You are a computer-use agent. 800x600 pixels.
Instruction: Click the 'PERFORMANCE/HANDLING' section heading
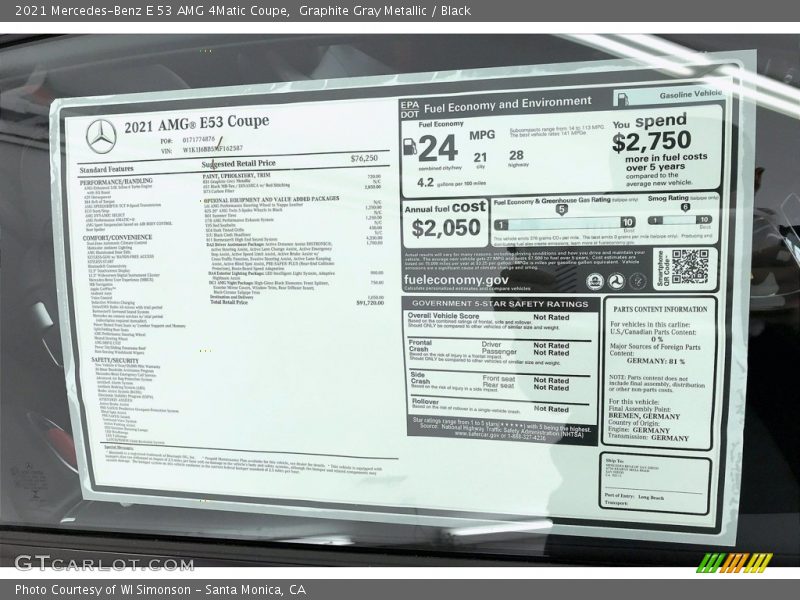(x=116, y=182)
